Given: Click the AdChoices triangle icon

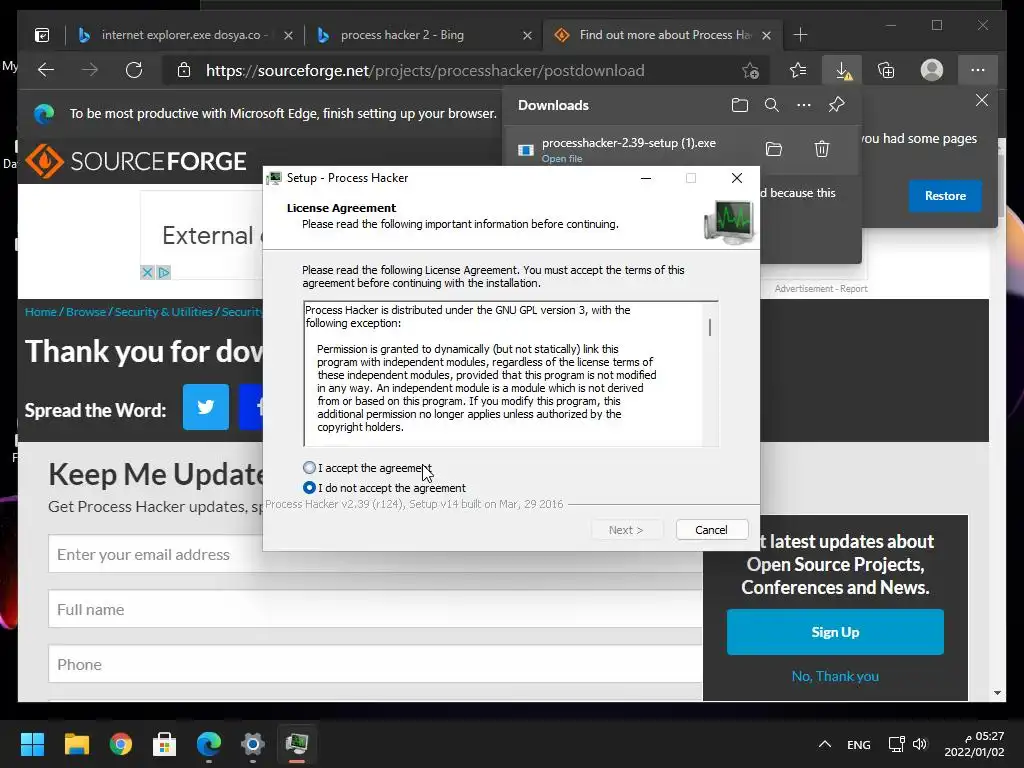Looking at the screenshot, I should pyautogui.click(x=163, y=272).
